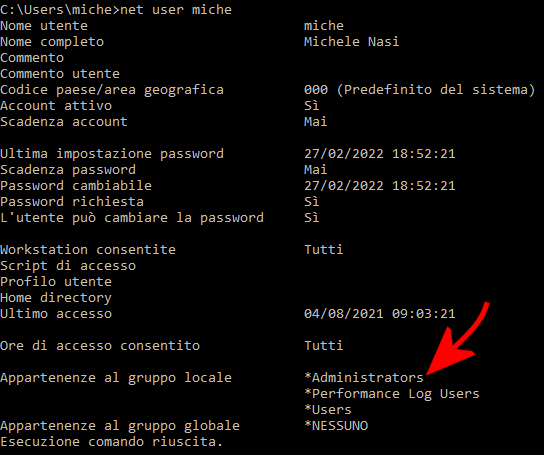Image resolution: width=544 pixels, height=455 pixels.
Task: Click 'Ore di accesso consentito' label
Action: point(100,345)
